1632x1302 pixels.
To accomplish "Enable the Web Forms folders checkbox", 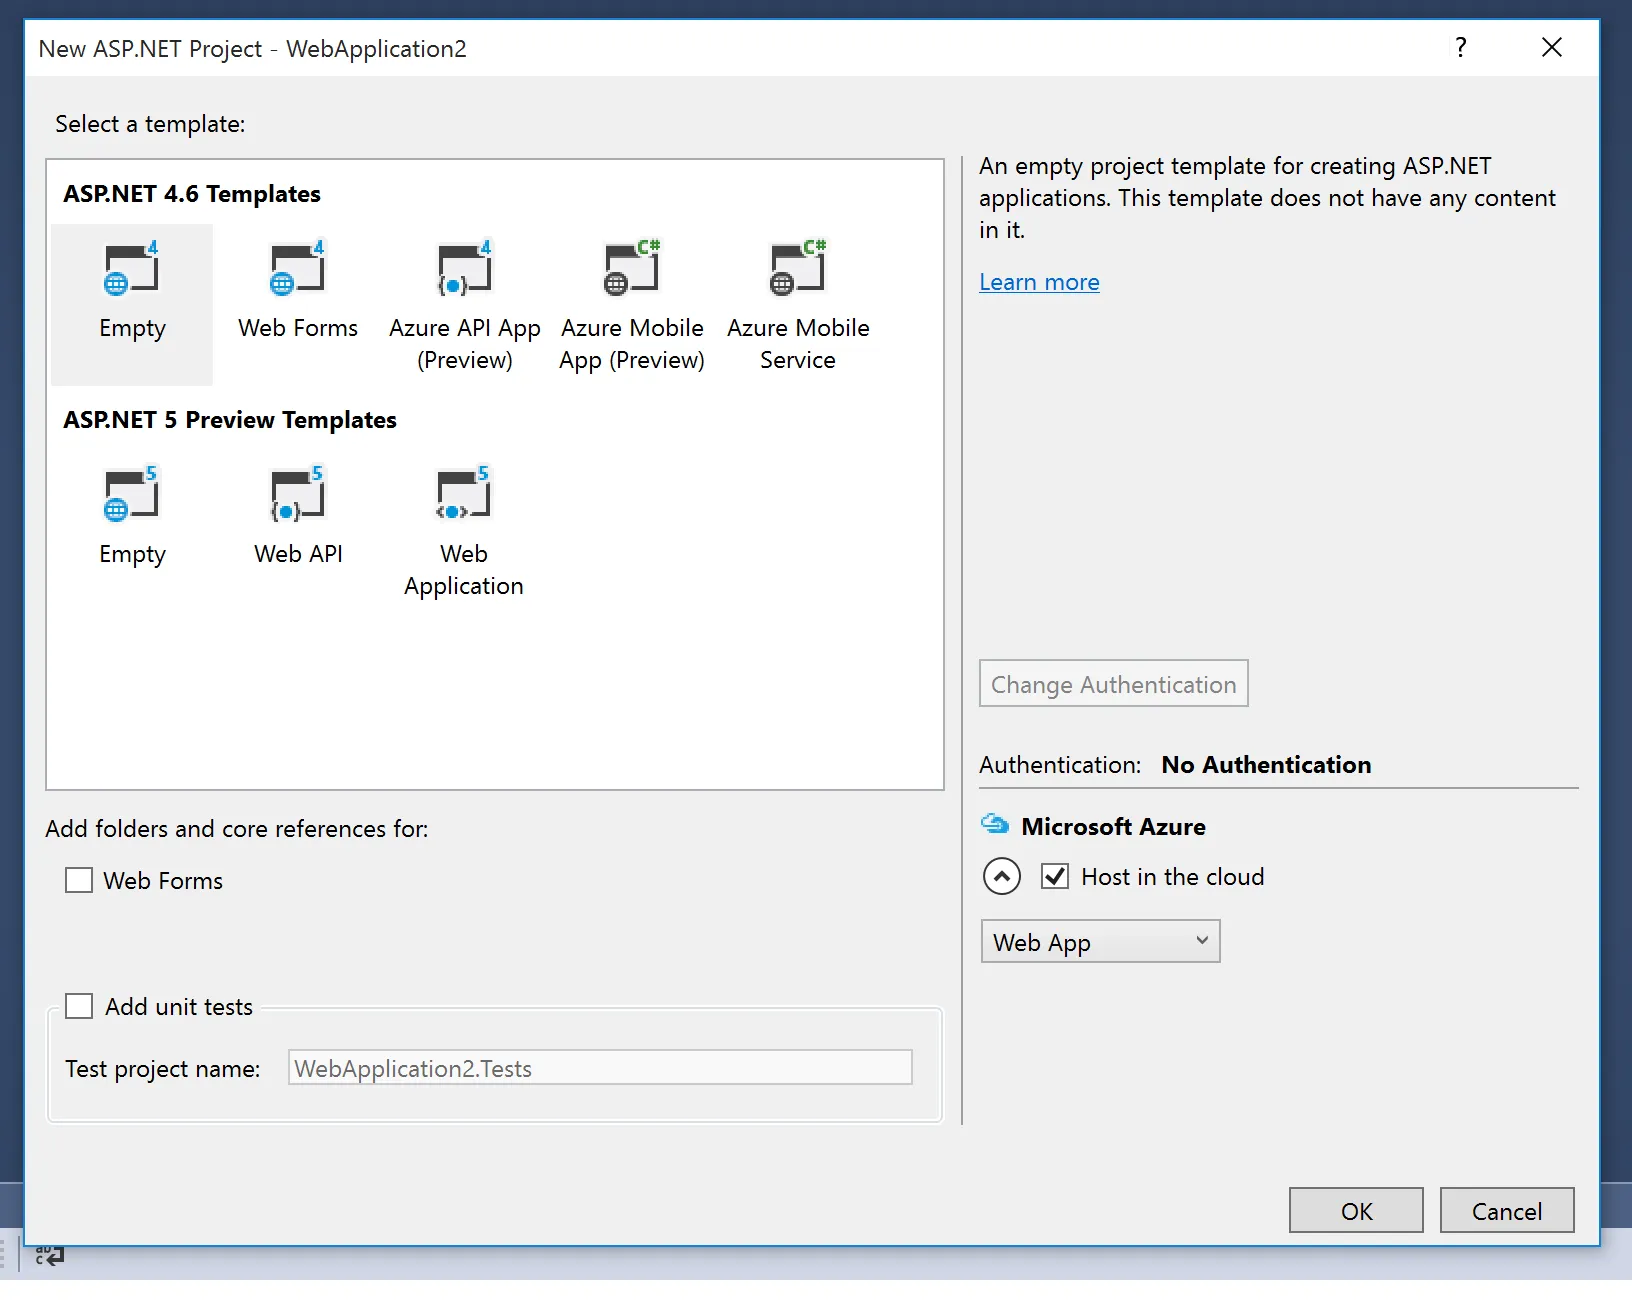I will tap(79, 880).
